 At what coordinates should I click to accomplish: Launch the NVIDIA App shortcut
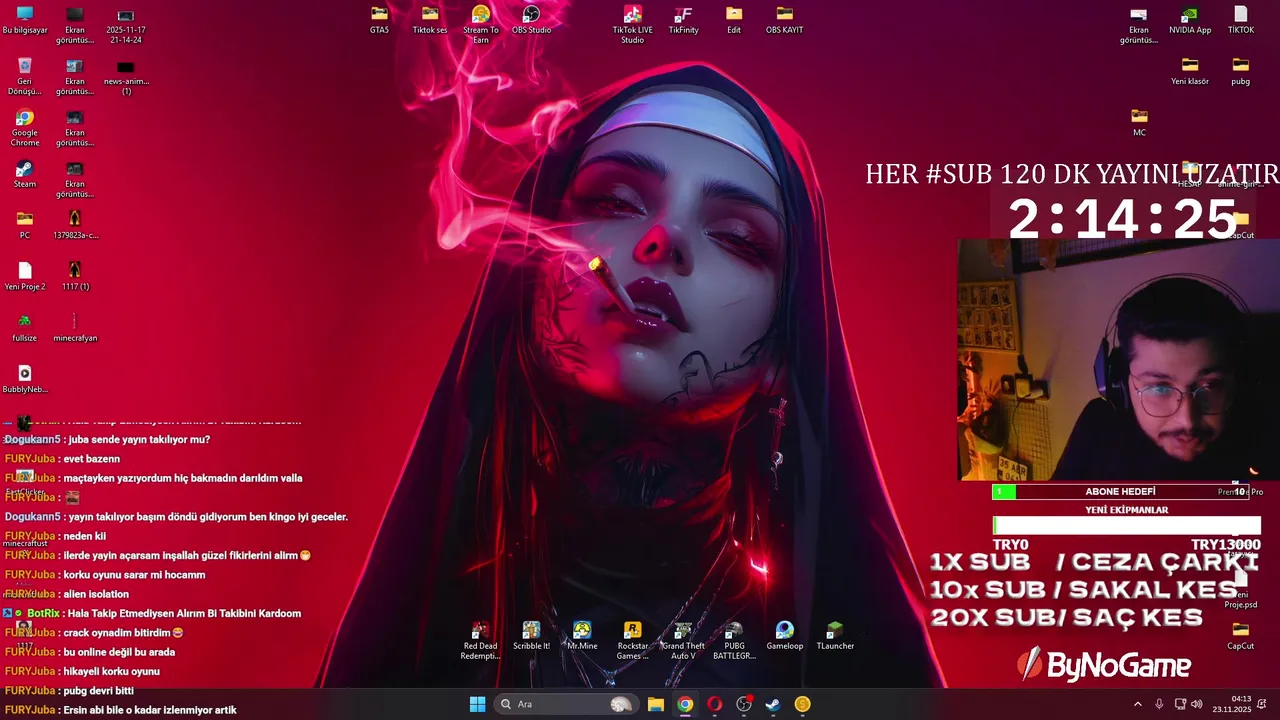coord(1190,20)
